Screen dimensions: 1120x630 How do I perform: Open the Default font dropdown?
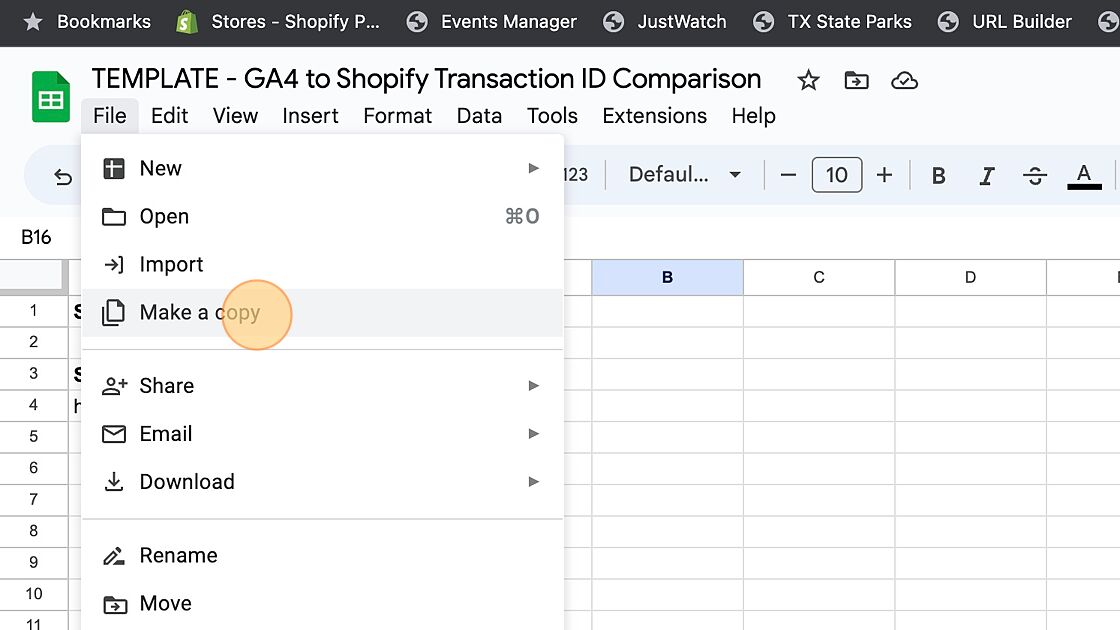[685, 175]
